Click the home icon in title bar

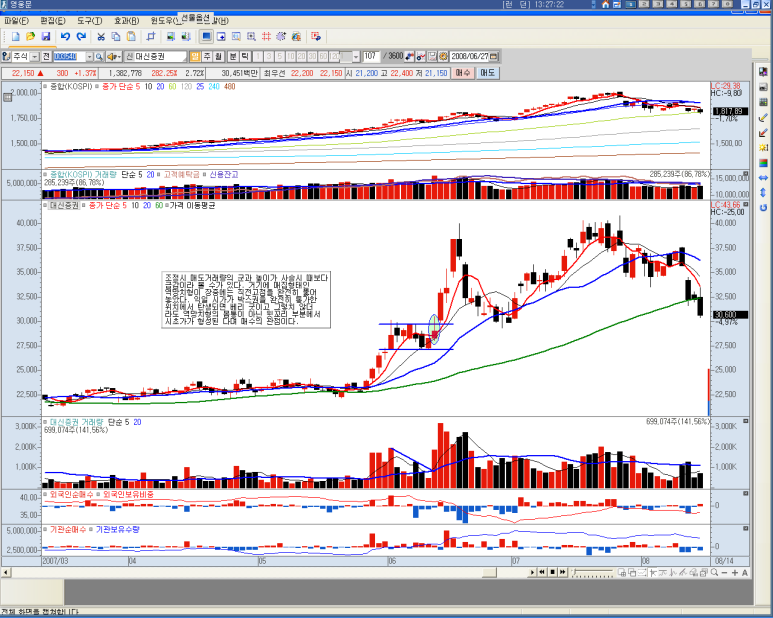pyautogui.click(x=606, y=4)
